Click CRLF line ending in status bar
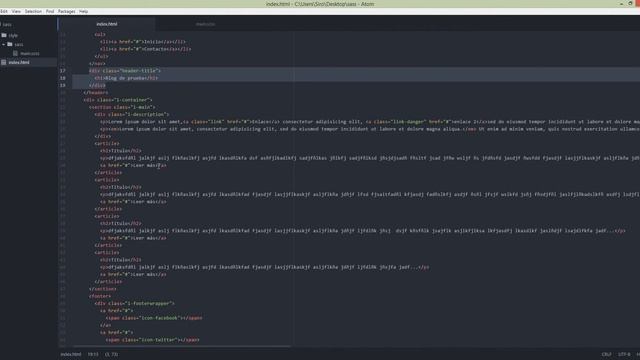640x360 pixels. 607,354
